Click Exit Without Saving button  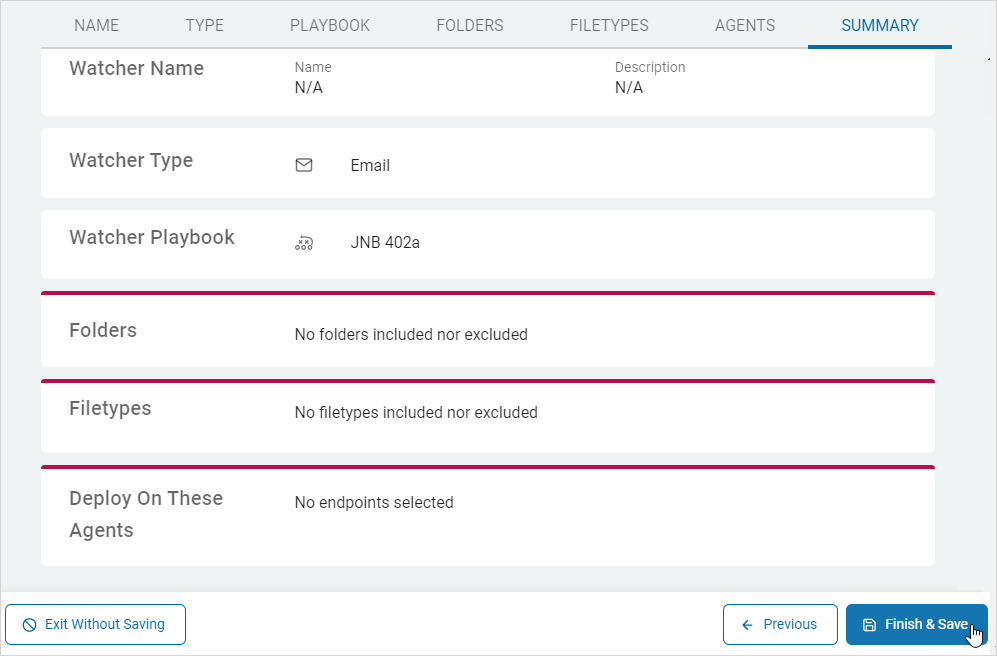96,624
